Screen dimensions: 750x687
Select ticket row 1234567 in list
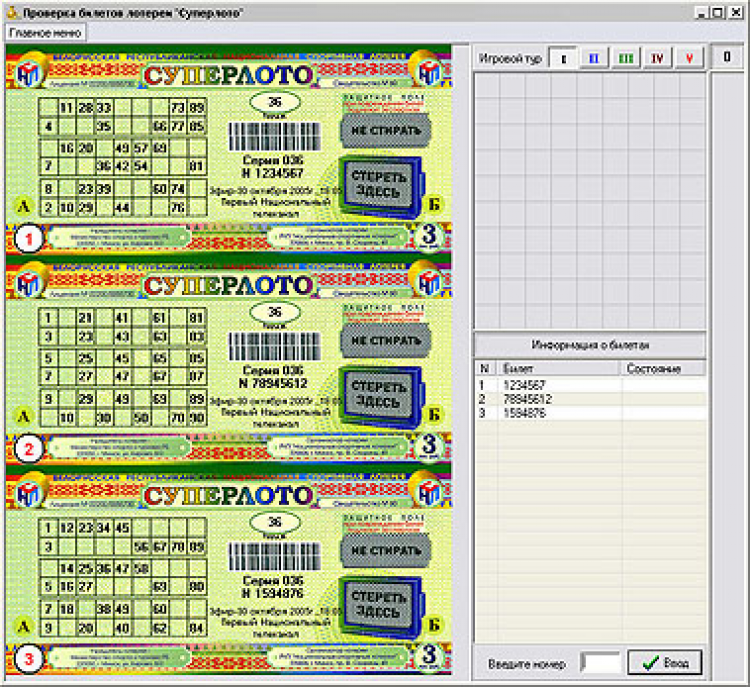(590, 385)
